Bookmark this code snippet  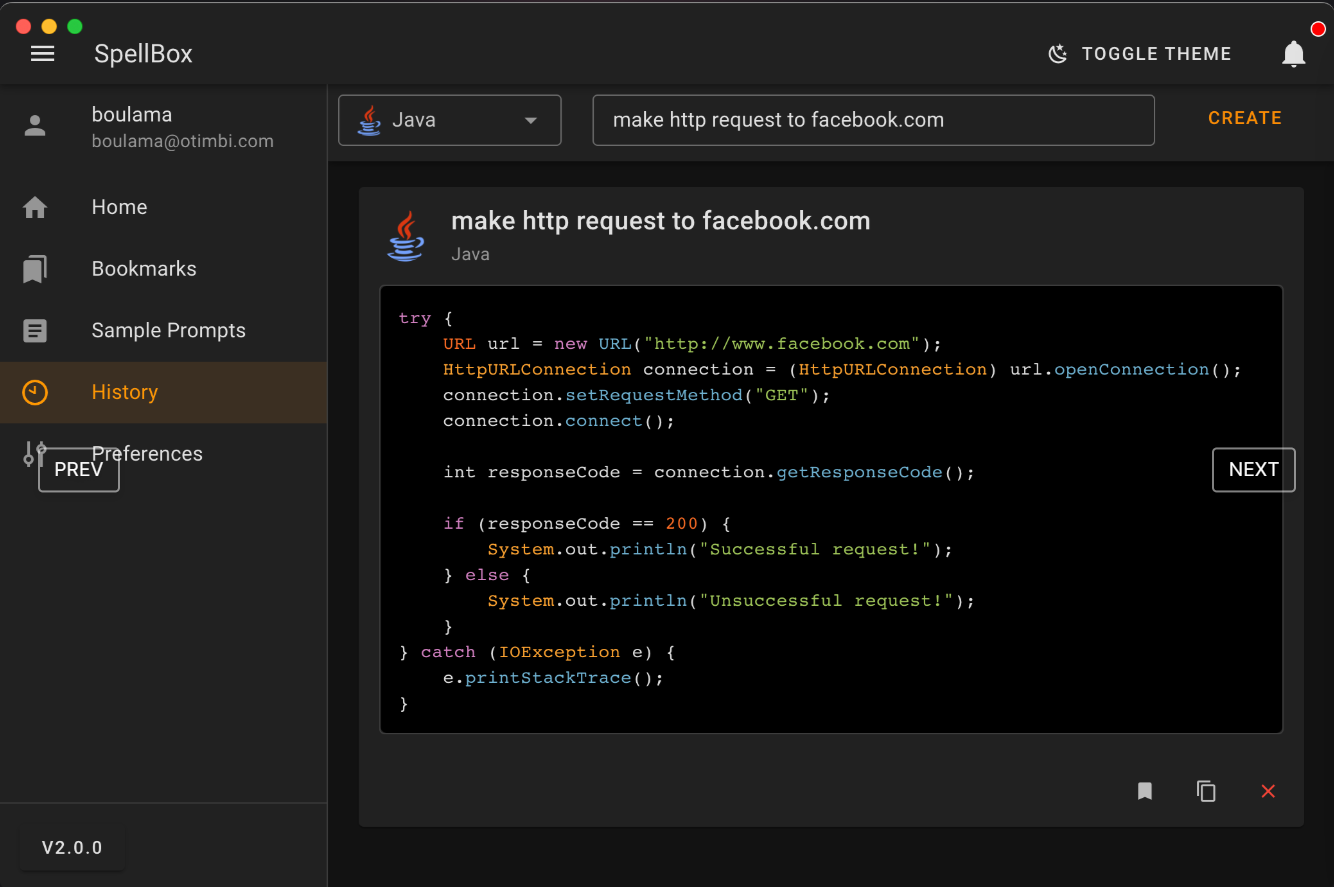click(x=1145, y=791)
